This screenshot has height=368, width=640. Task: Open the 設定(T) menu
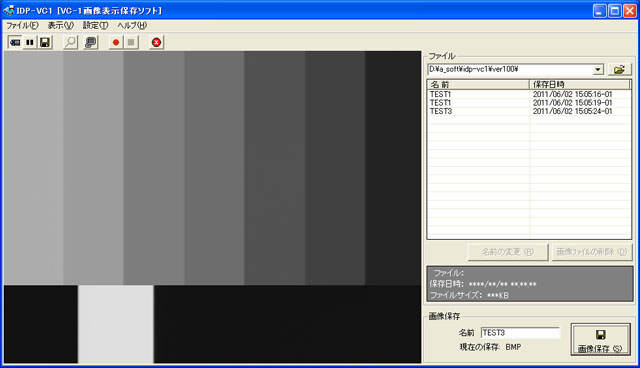(x=96, y=25)
